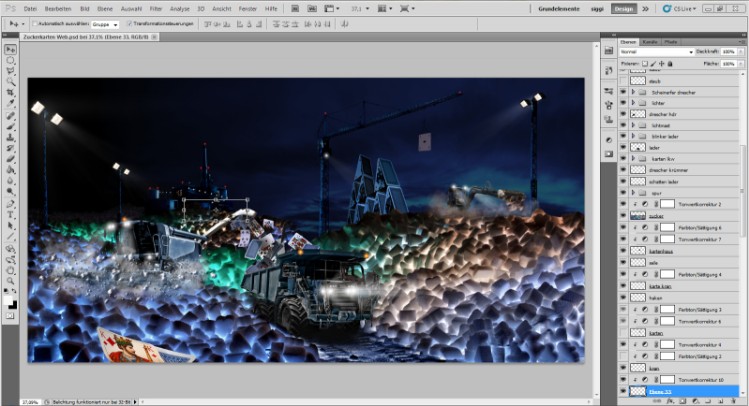The image size is (749, 406).
Task: Enable the 'Automatisch auswählen' checkbox
Action: 32,23
